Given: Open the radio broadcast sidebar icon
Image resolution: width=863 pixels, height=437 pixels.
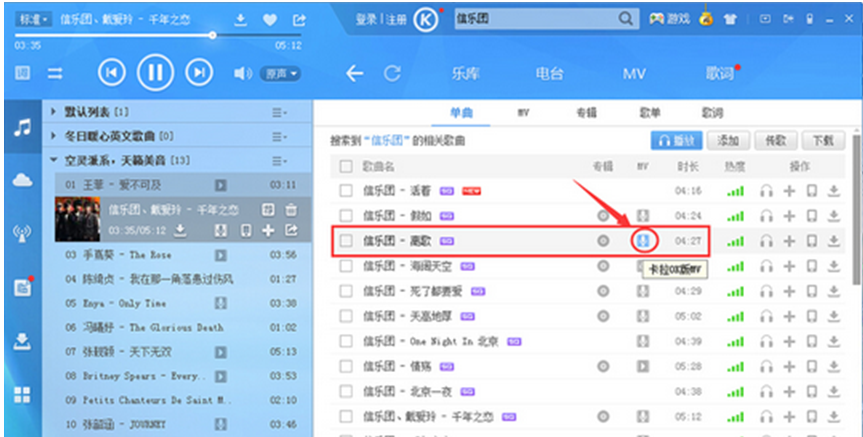Looking at the screenshot, I should [x=22, y=234].
